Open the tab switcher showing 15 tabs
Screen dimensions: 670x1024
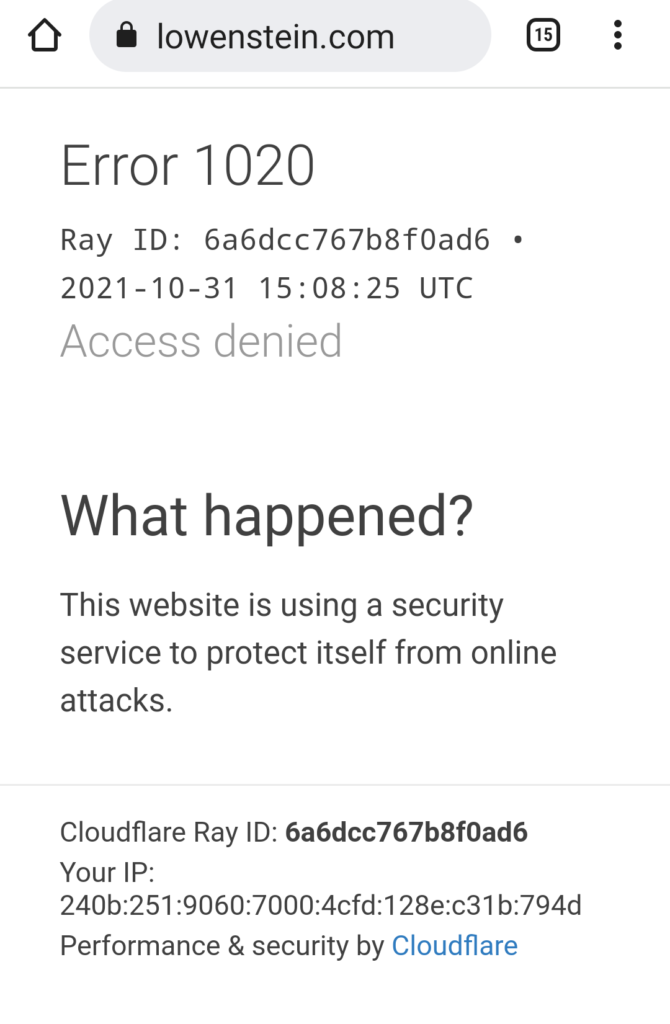point(543,35)
